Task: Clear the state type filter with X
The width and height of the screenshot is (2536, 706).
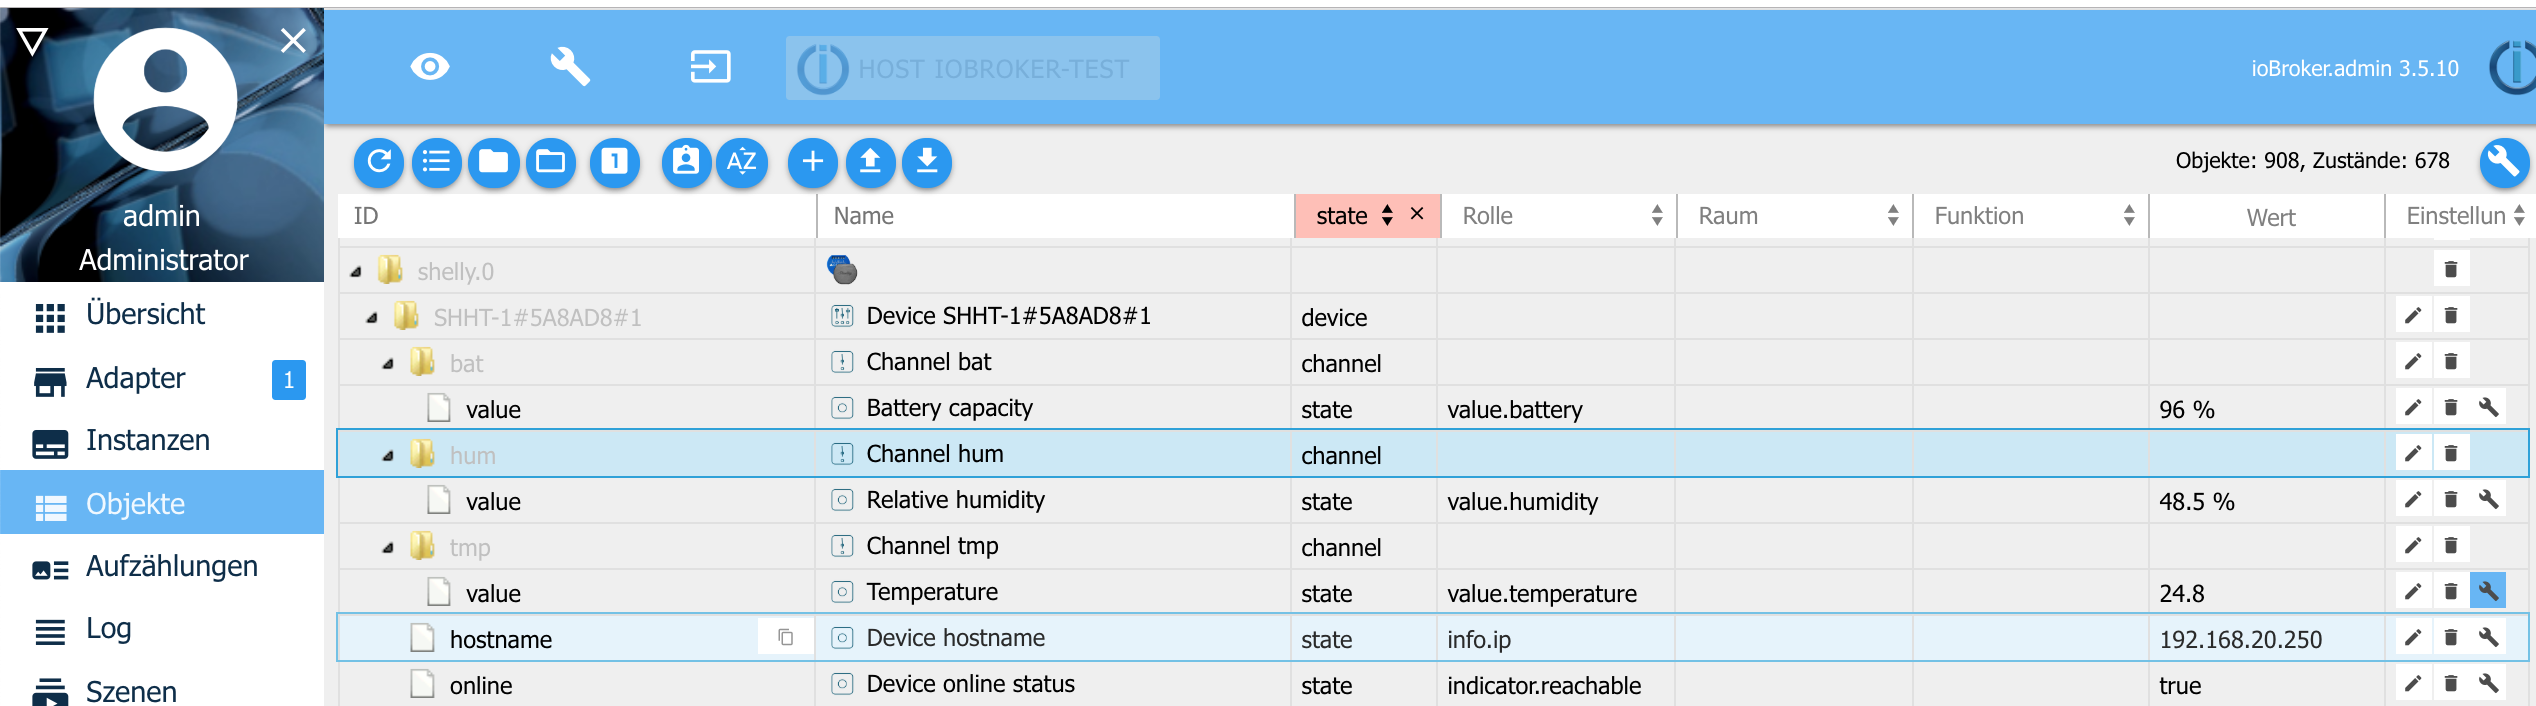Action: (x=1417, y=214)
